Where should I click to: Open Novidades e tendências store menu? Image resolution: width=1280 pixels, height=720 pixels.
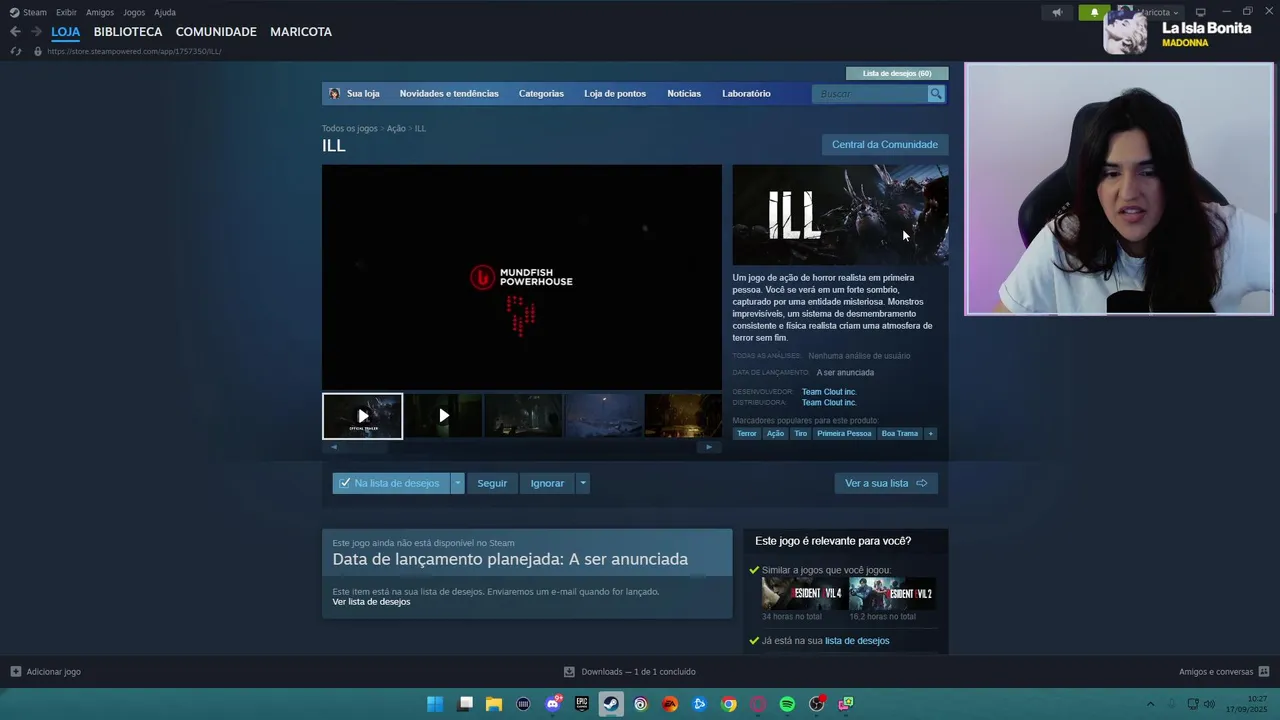[x=449, y=93]
